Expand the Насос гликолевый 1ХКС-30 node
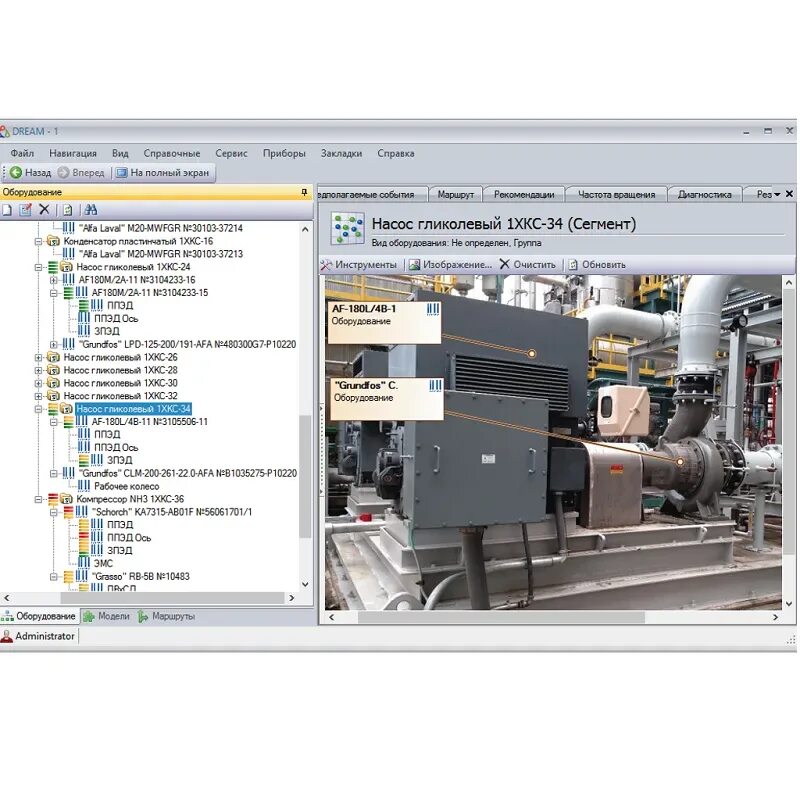 point(39,383)
